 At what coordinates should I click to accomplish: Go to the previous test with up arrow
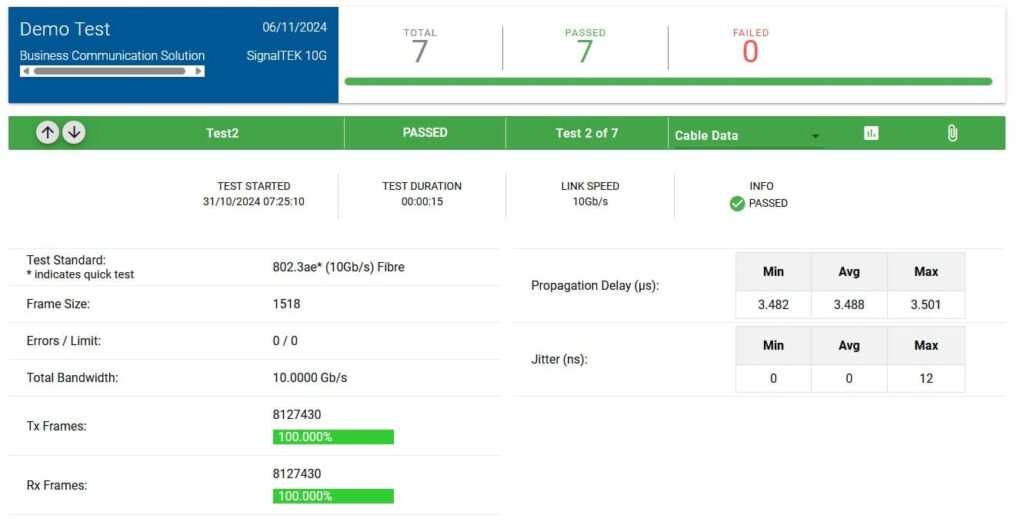pos(47,133)
